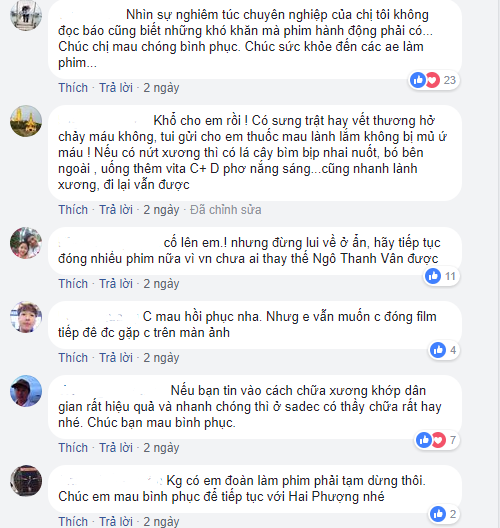Like the 'Nhìn sự nghiêm túc chuyên nghiệp' comment

point(73,88)
